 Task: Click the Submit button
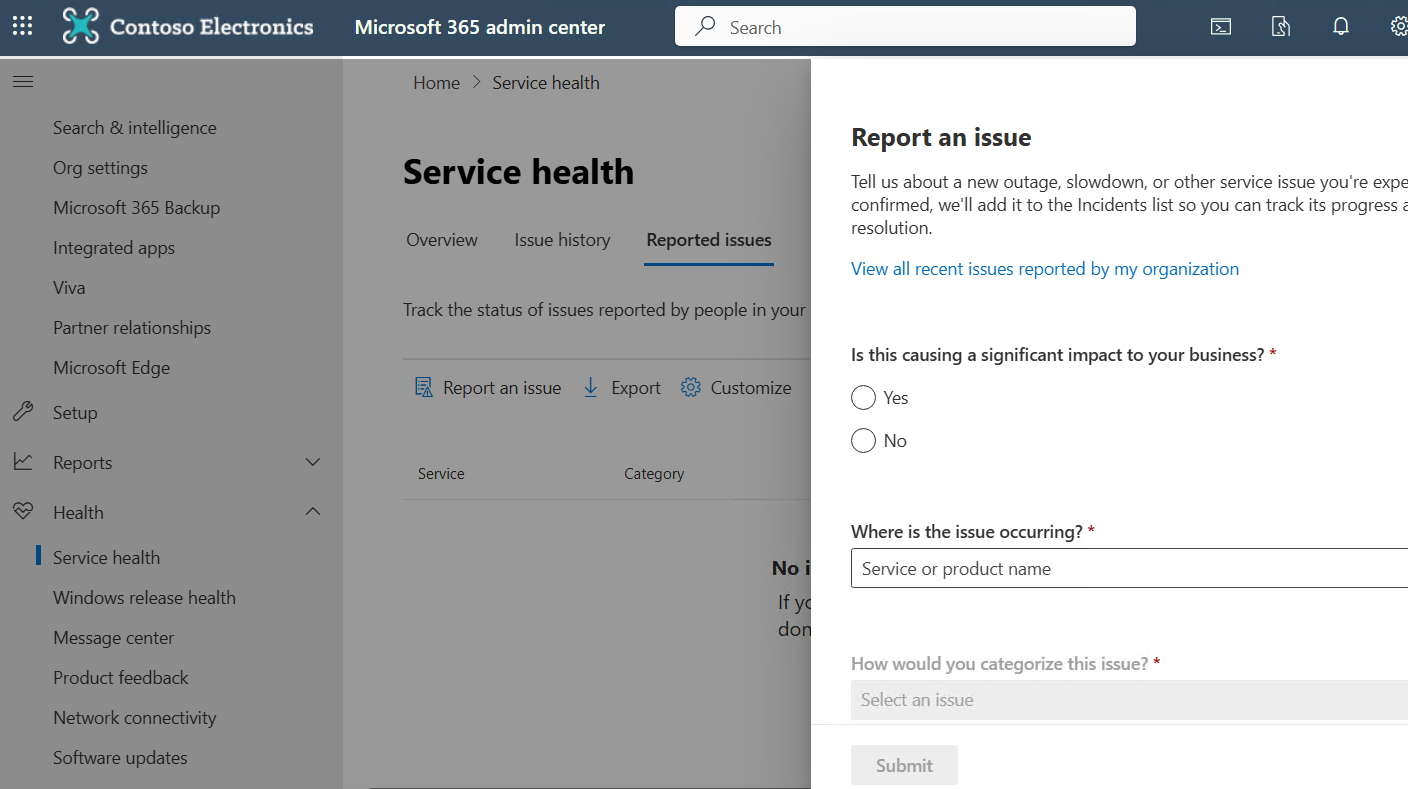904,765
